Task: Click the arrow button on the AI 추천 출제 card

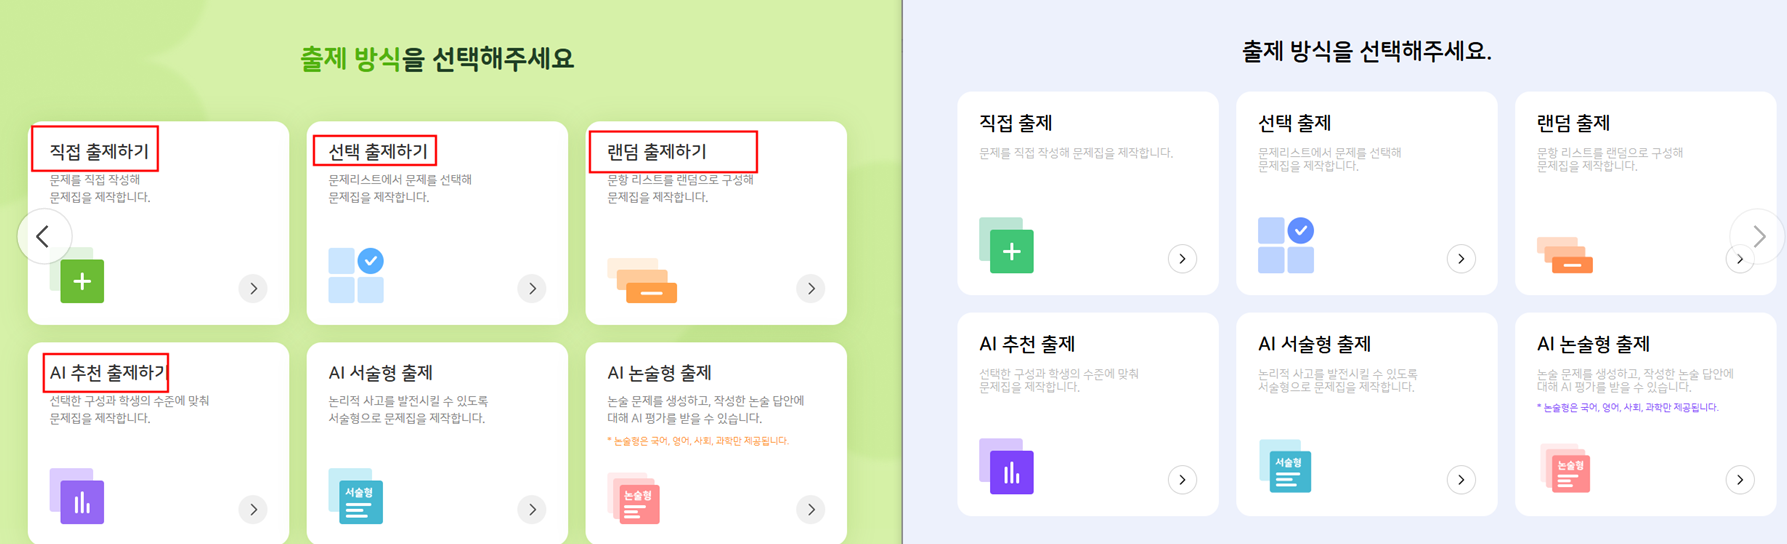Action: (x=1182, y=480)
